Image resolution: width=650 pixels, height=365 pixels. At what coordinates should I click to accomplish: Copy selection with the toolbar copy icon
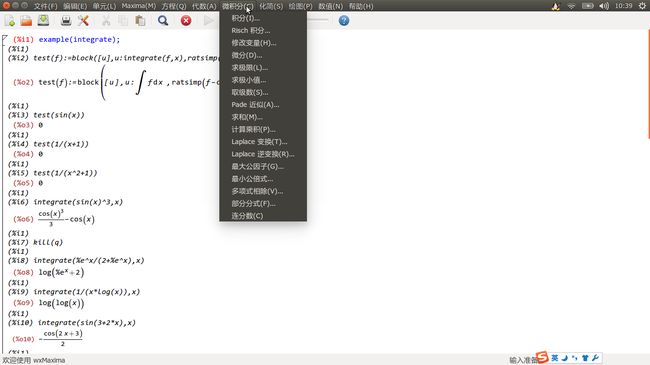[123, 21]
